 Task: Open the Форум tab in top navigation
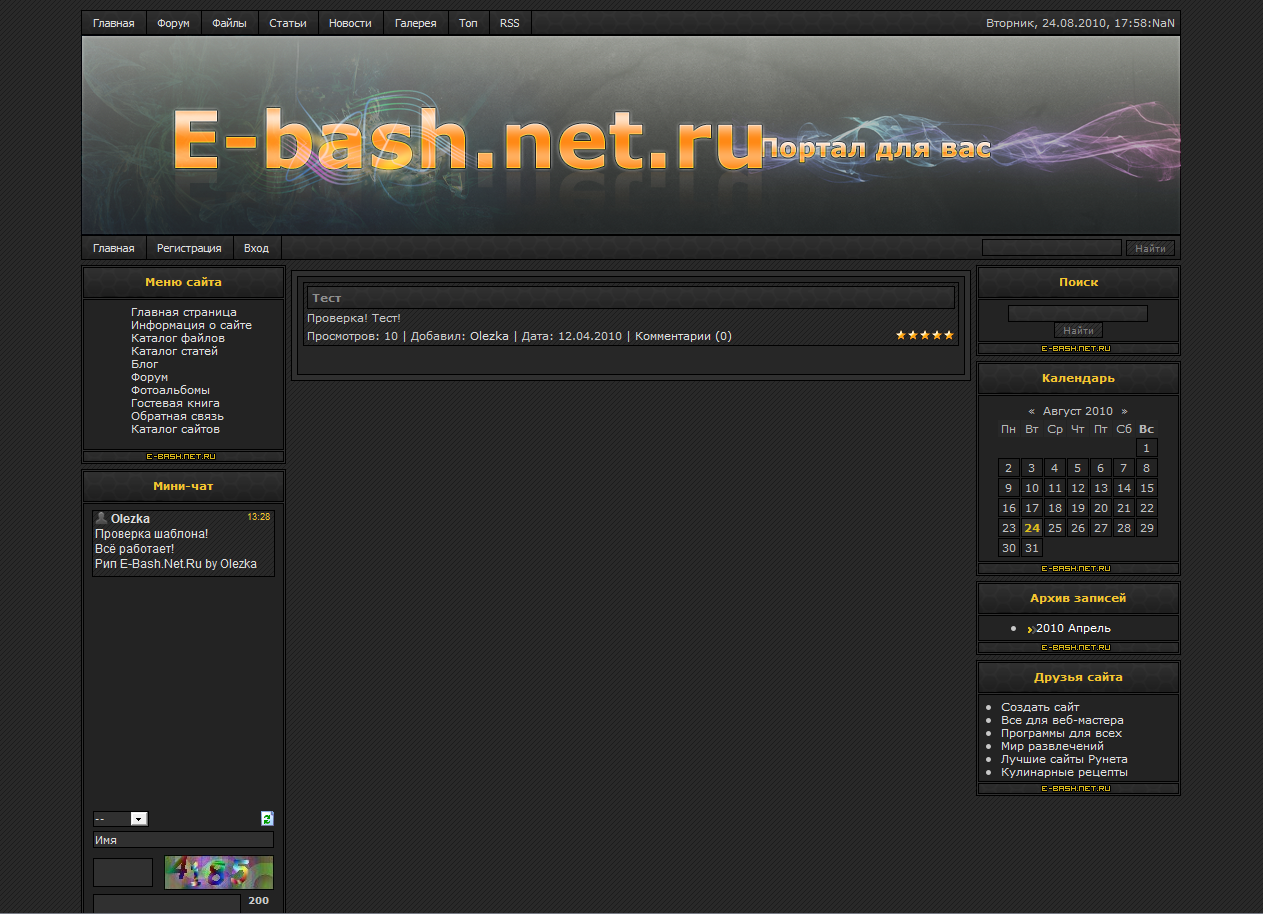(x=173, y=23)
